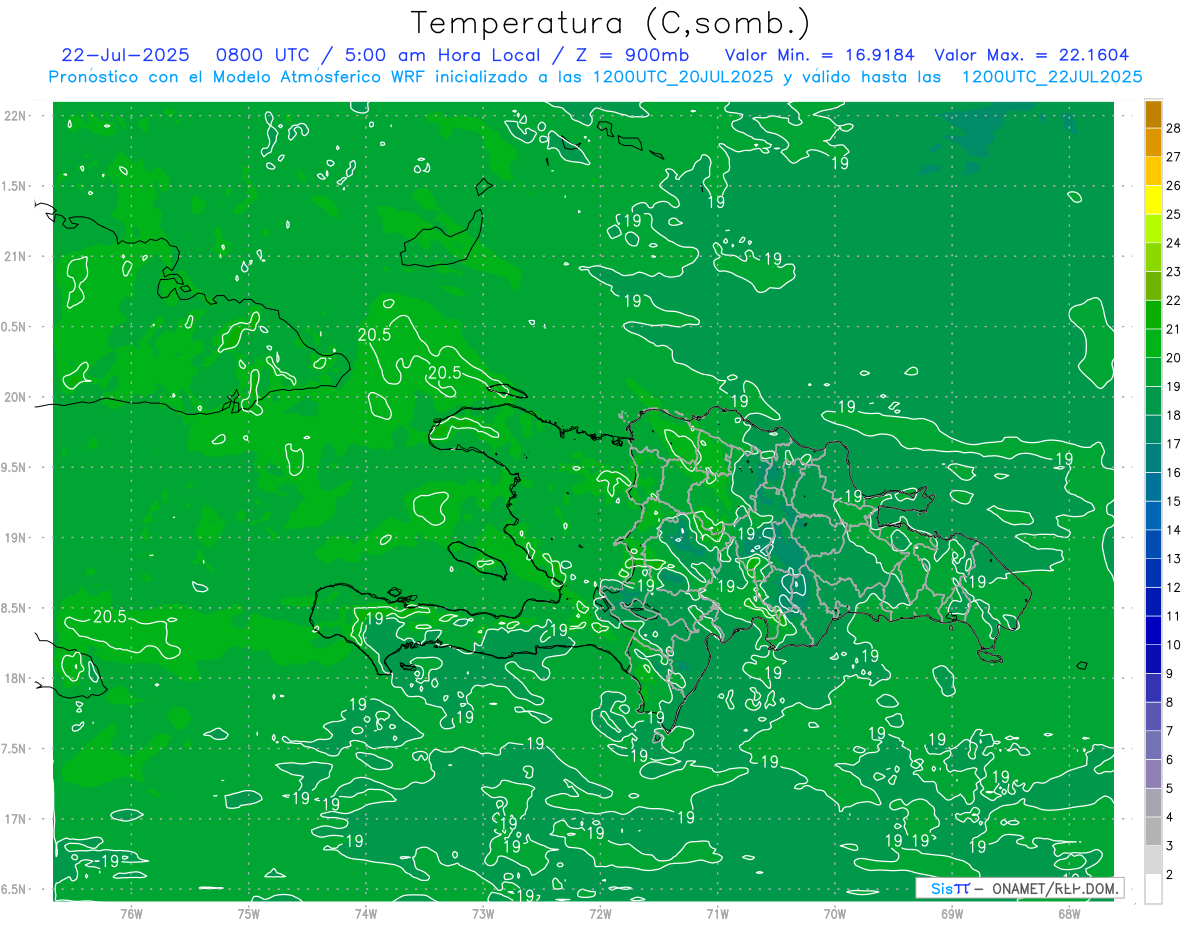
Task: Click the green swatch between 20 and 21
Action: point(1153,344)
